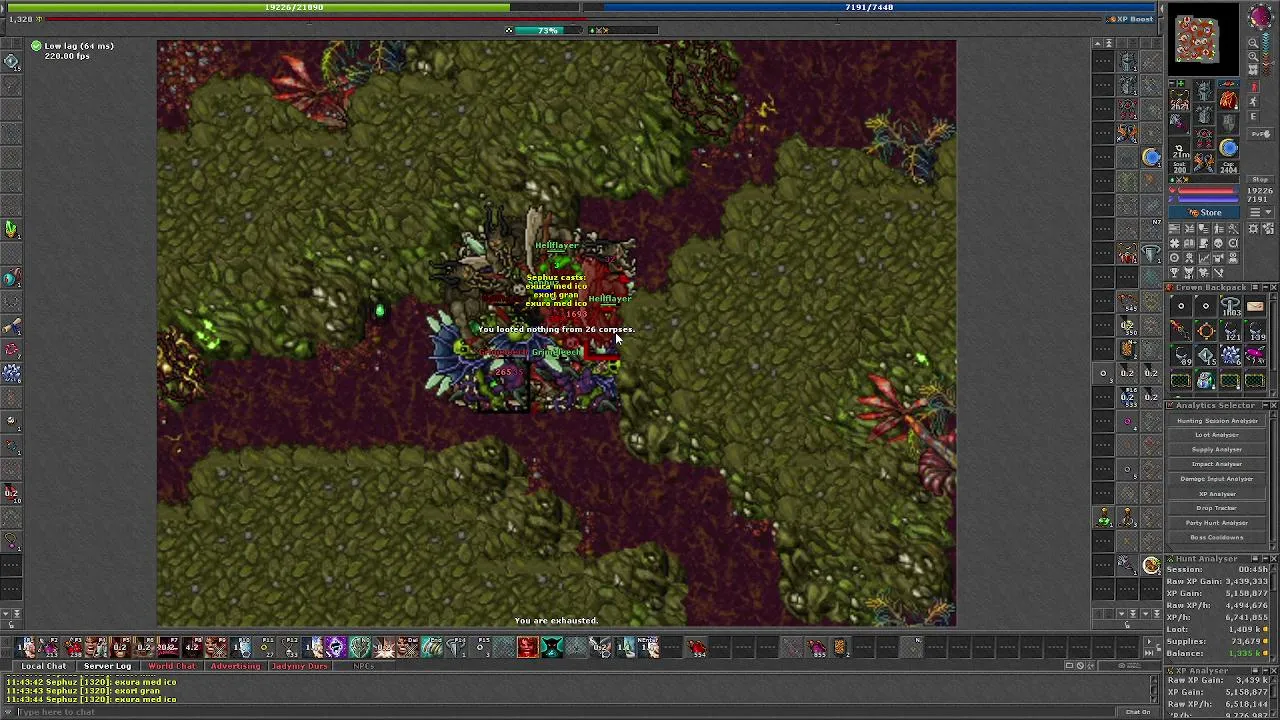Open the Party Hunt Analyser

[x=1217, y=523]
